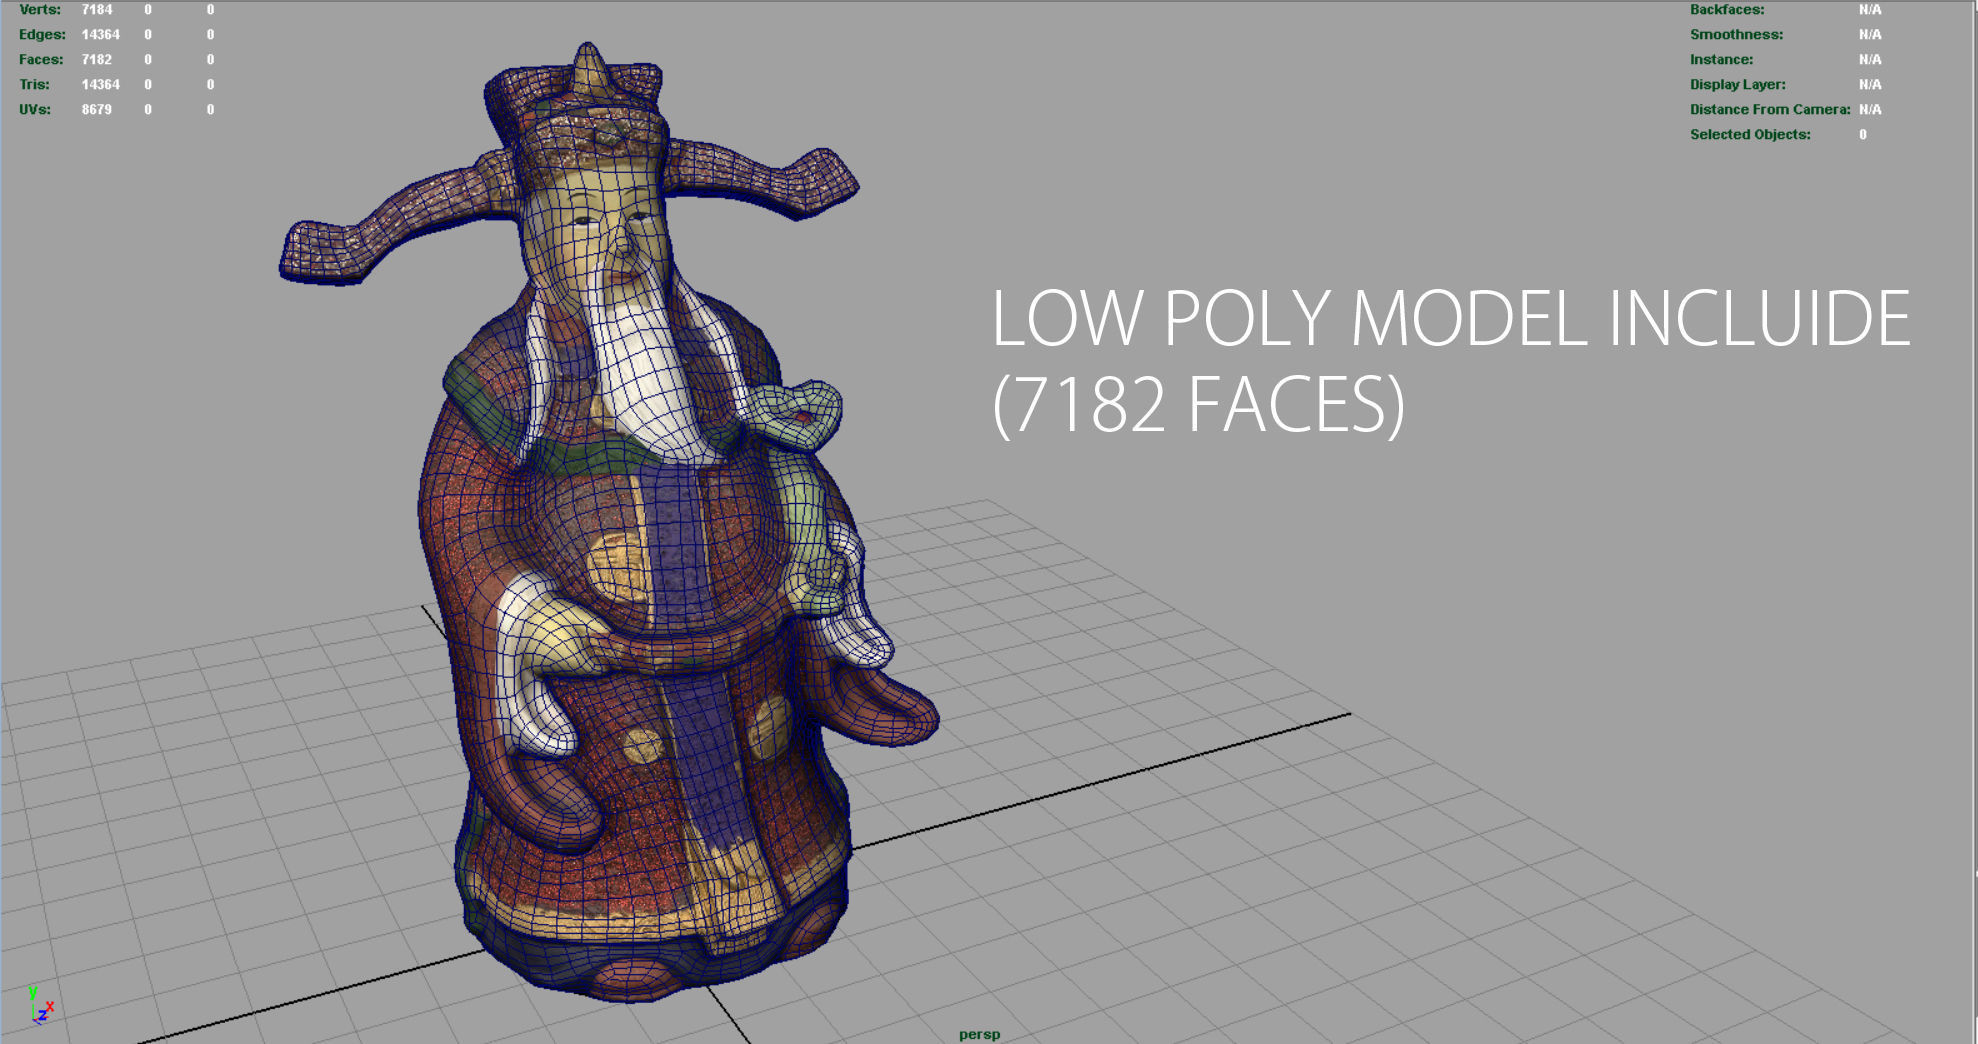Click the '(7182 FACES)' caption text
The width and height of the screenshot is (1978, 1044).
tap(1198, 405)
